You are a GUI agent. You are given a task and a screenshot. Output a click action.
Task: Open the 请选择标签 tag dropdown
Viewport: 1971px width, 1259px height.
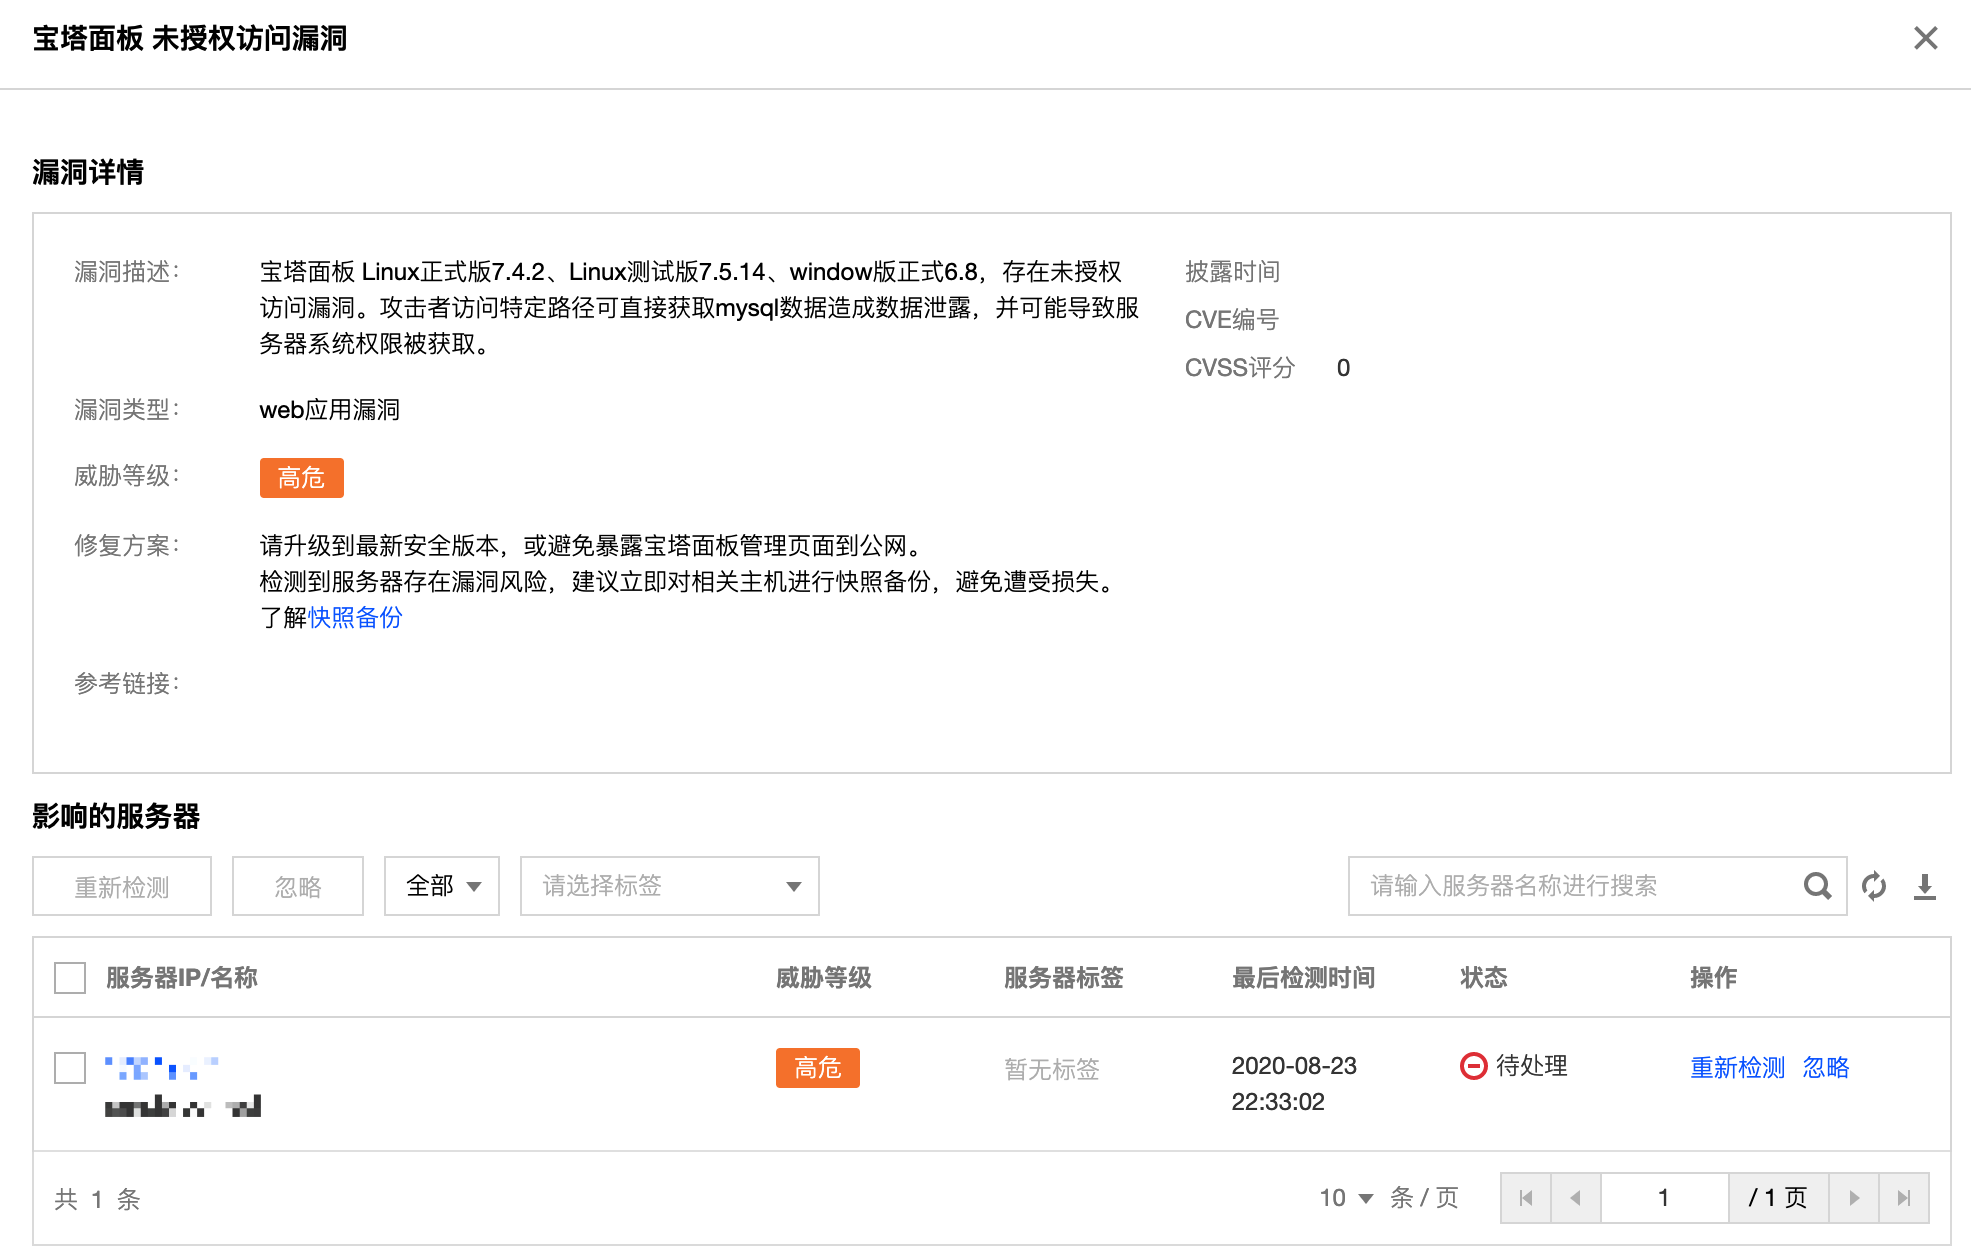(670, 886)
